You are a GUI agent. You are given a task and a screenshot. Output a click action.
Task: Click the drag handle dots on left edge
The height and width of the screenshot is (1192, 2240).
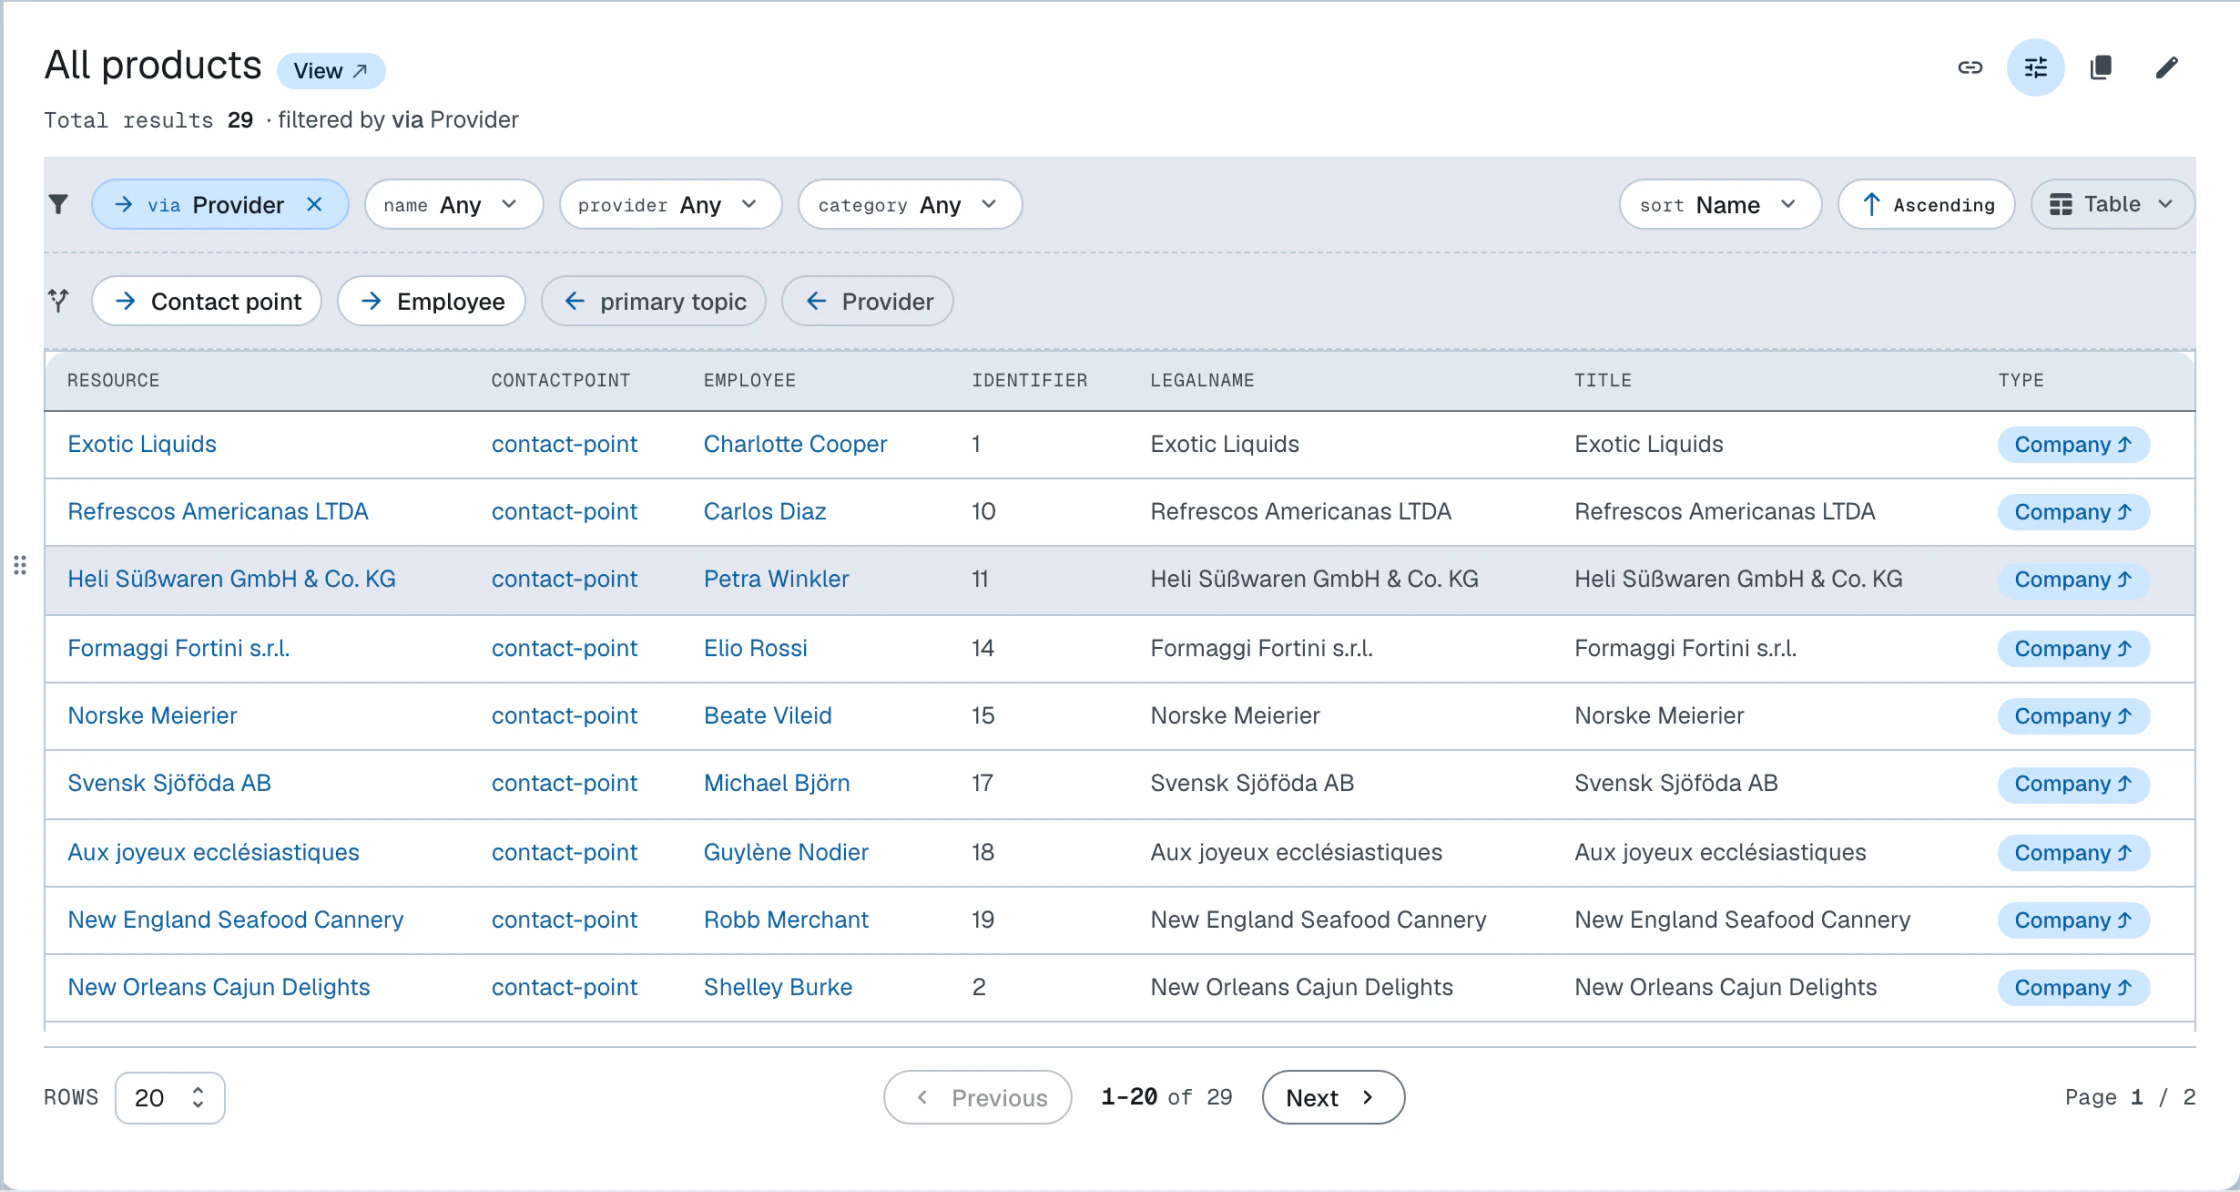(20, 566)
